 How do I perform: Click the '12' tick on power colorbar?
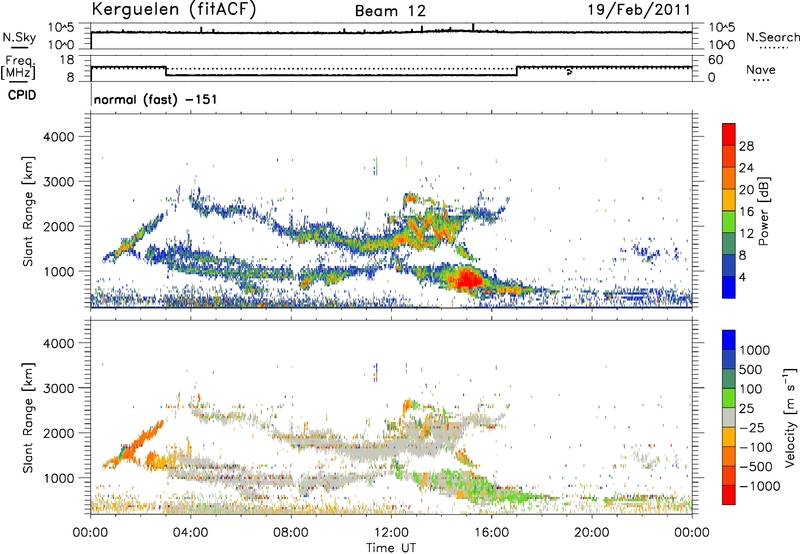[x=746, y=234]
